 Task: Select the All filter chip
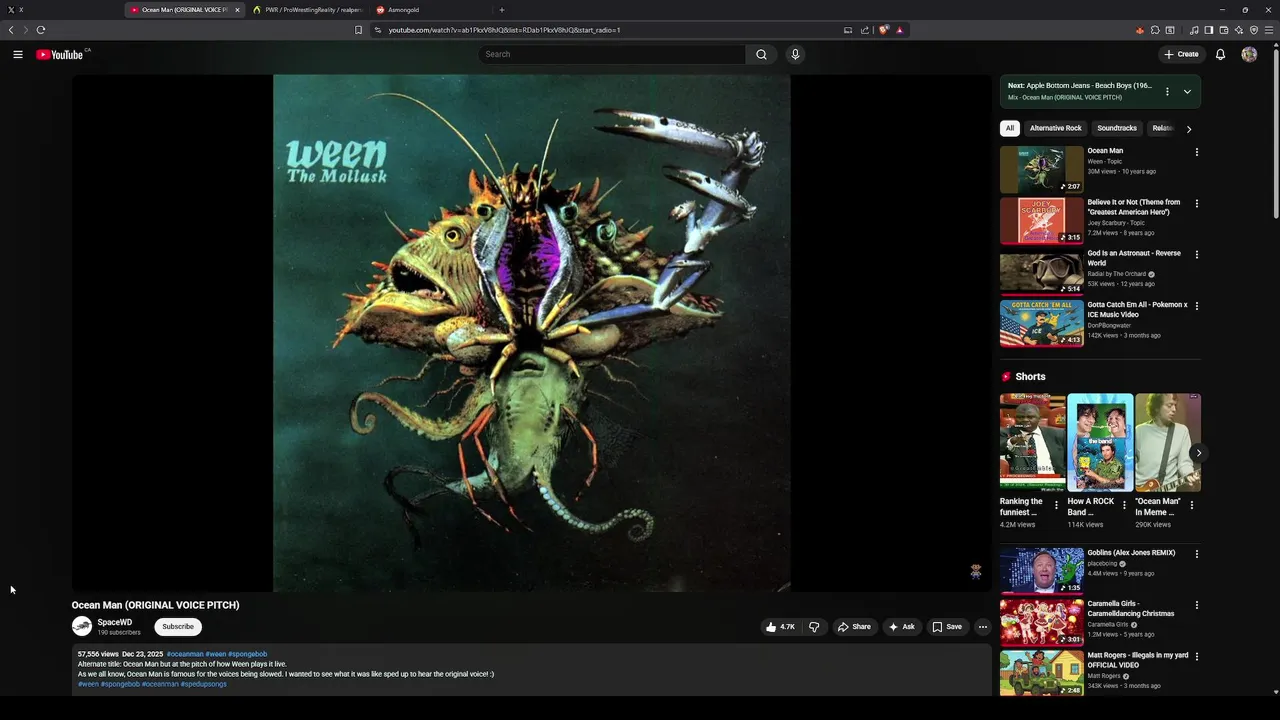coord(1010,128)
